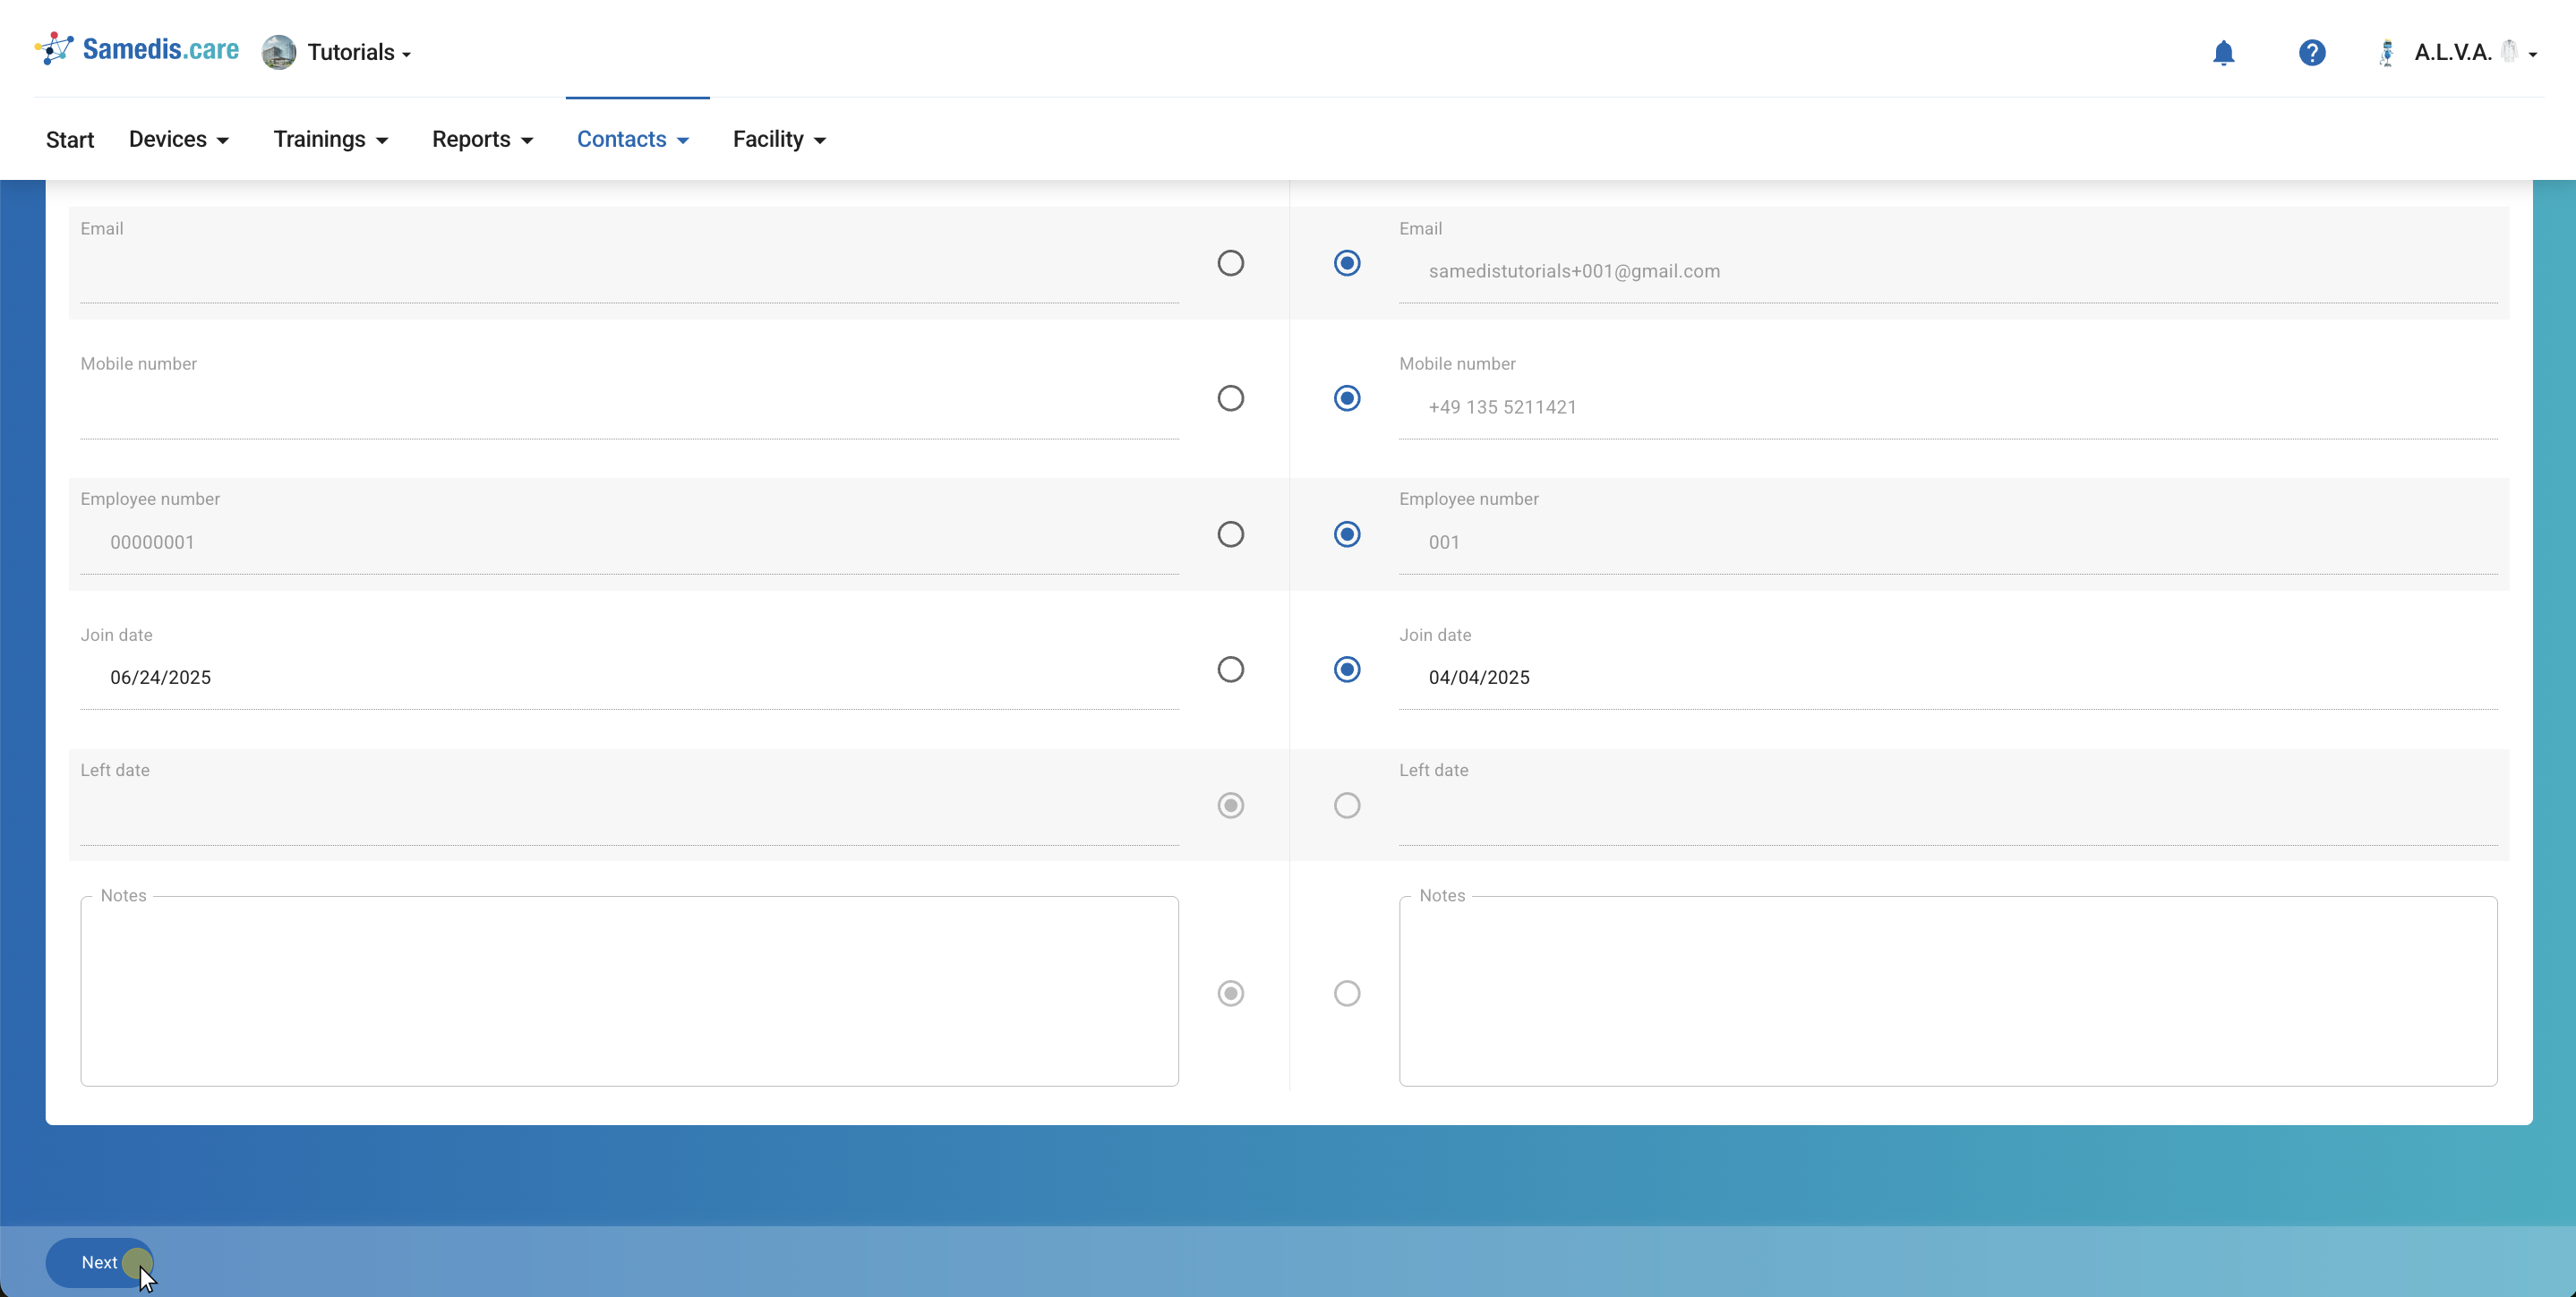Screen dimensions: 2576x1297
Task: Click the Tutorials facility avatar image
Action: [279, 52]
